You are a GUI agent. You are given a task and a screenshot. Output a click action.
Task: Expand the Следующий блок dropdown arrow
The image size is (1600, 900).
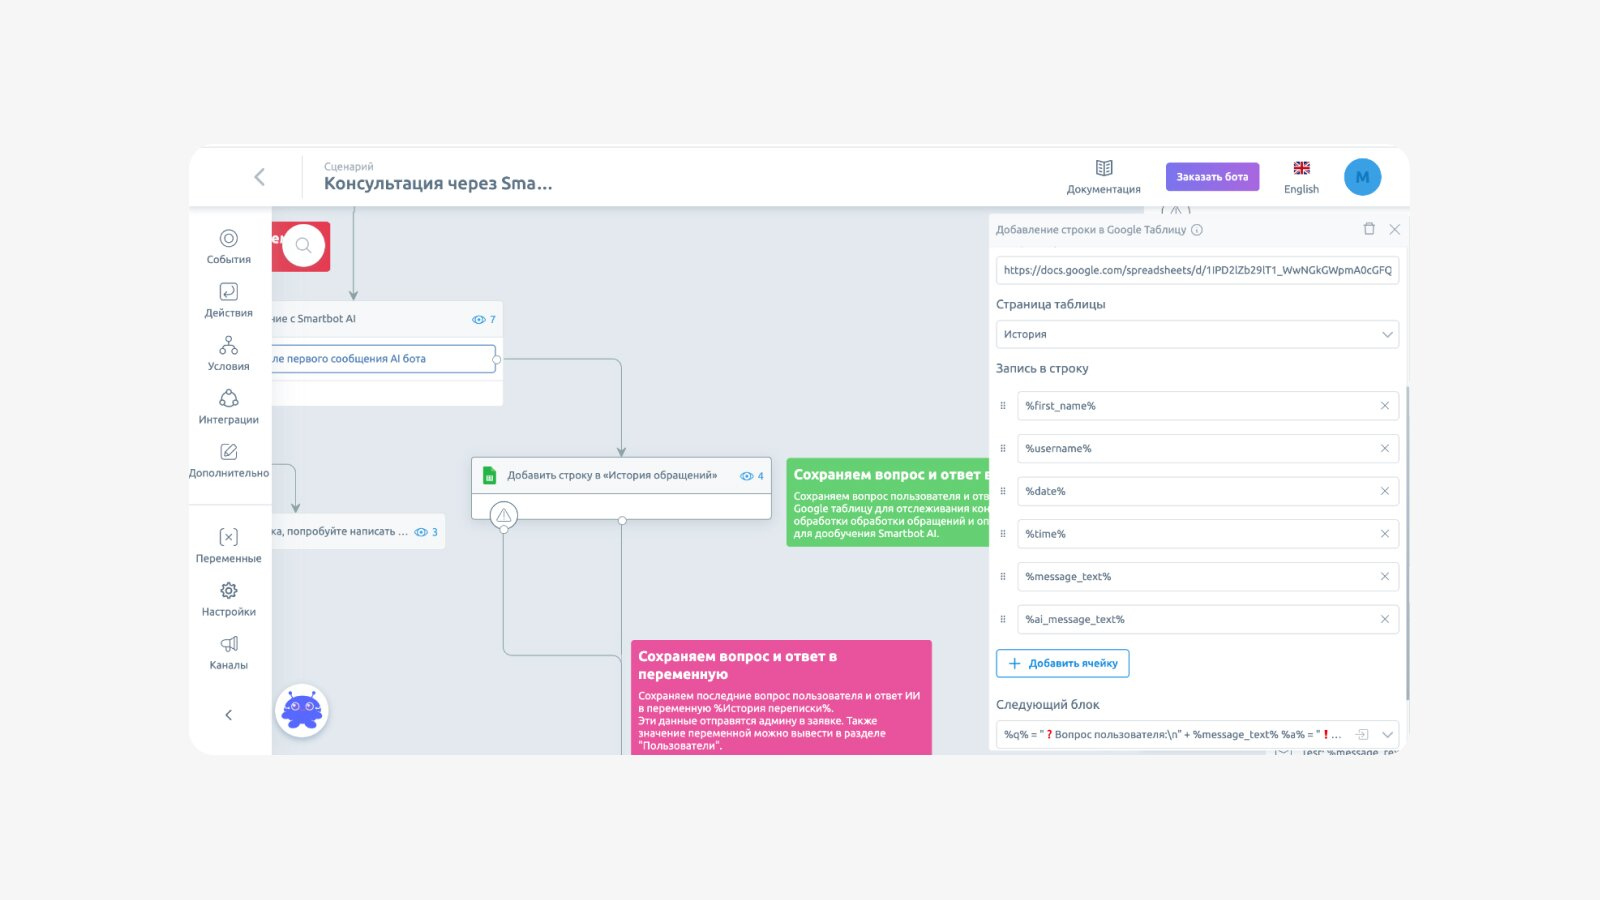coord(1387,734)
